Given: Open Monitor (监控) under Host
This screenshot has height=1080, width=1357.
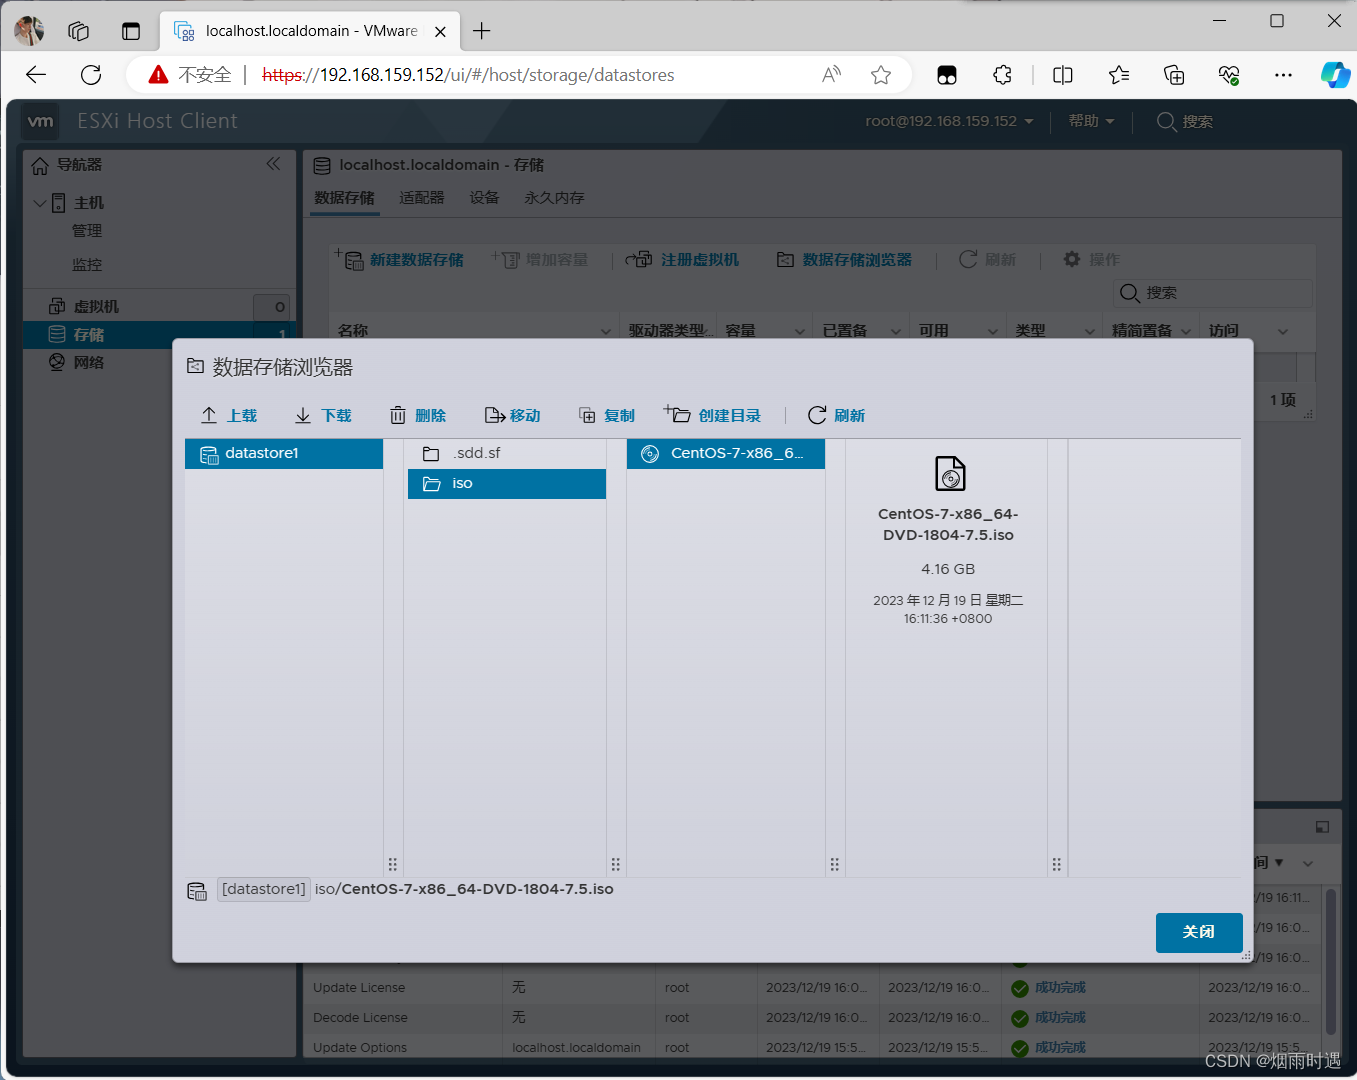Looking at the screenshot, I should coord(87,265).
